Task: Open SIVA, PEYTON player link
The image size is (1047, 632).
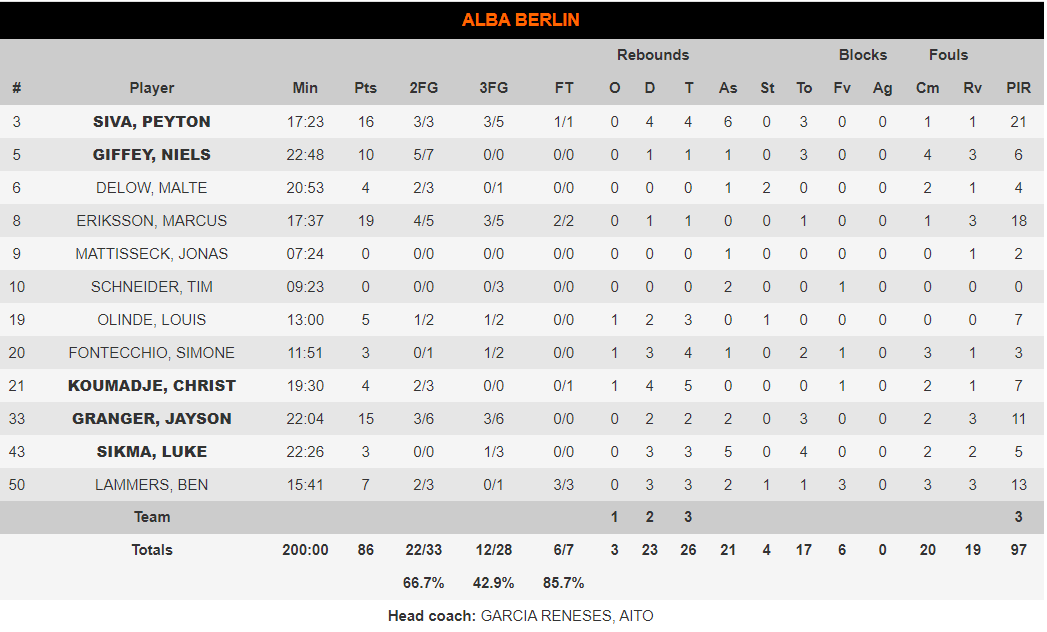Action: click(x=152, y=122)
